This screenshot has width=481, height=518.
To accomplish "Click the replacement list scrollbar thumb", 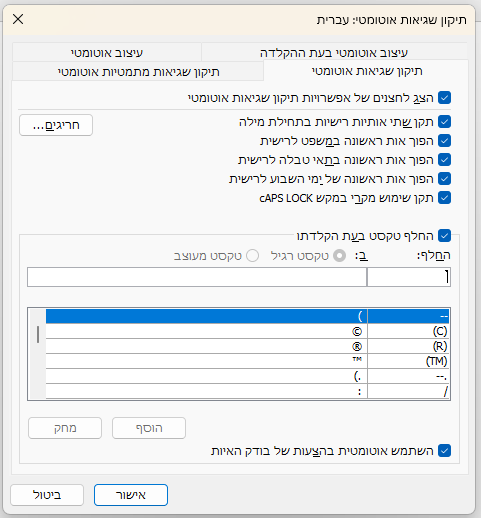I will point(38,334).
